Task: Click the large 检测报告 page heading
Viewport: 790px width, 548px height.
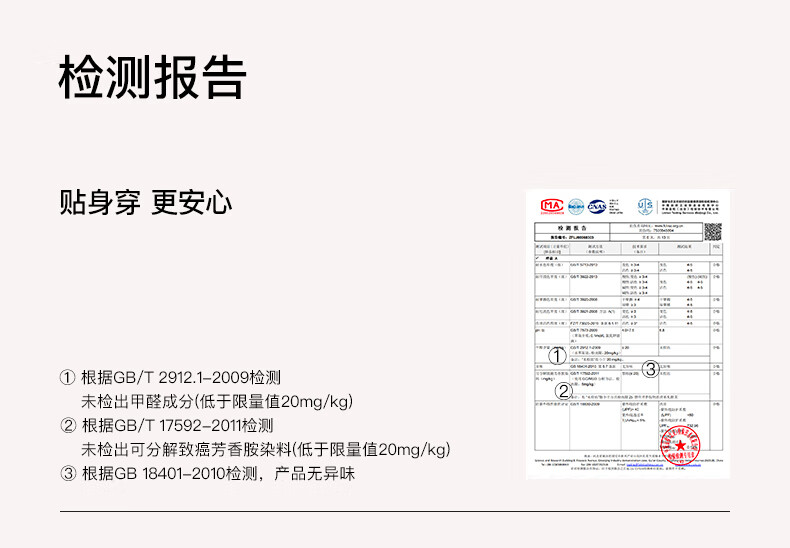Action: point(153,78)
